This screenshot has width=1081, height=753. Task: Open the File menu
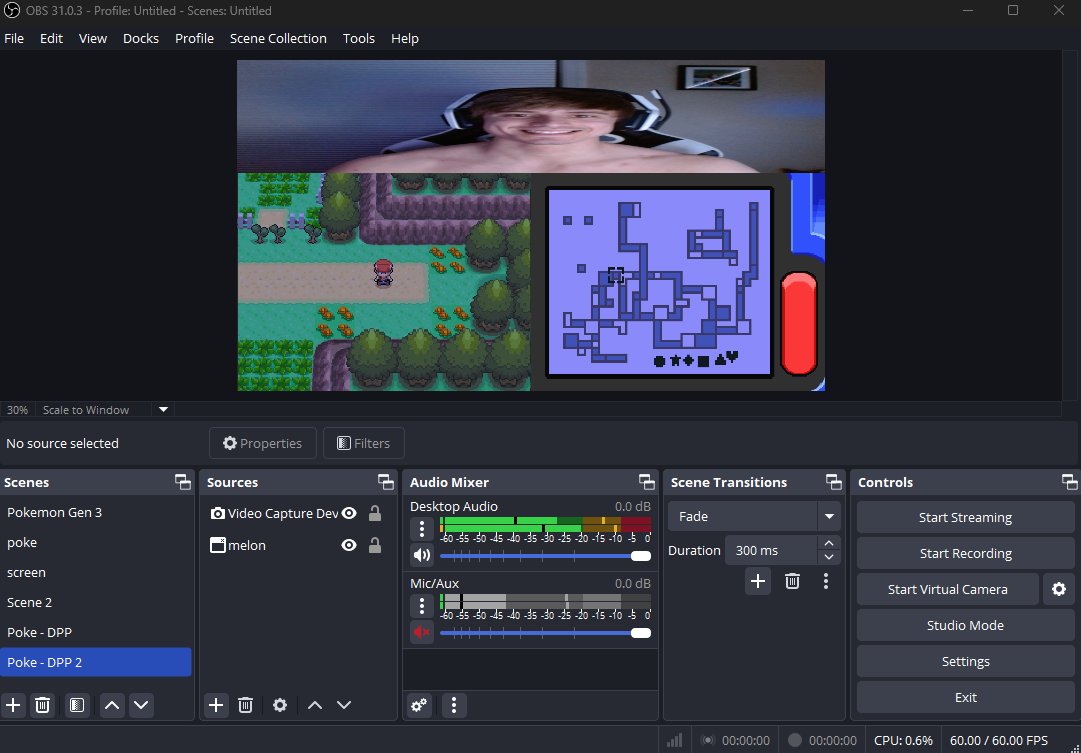14,39
